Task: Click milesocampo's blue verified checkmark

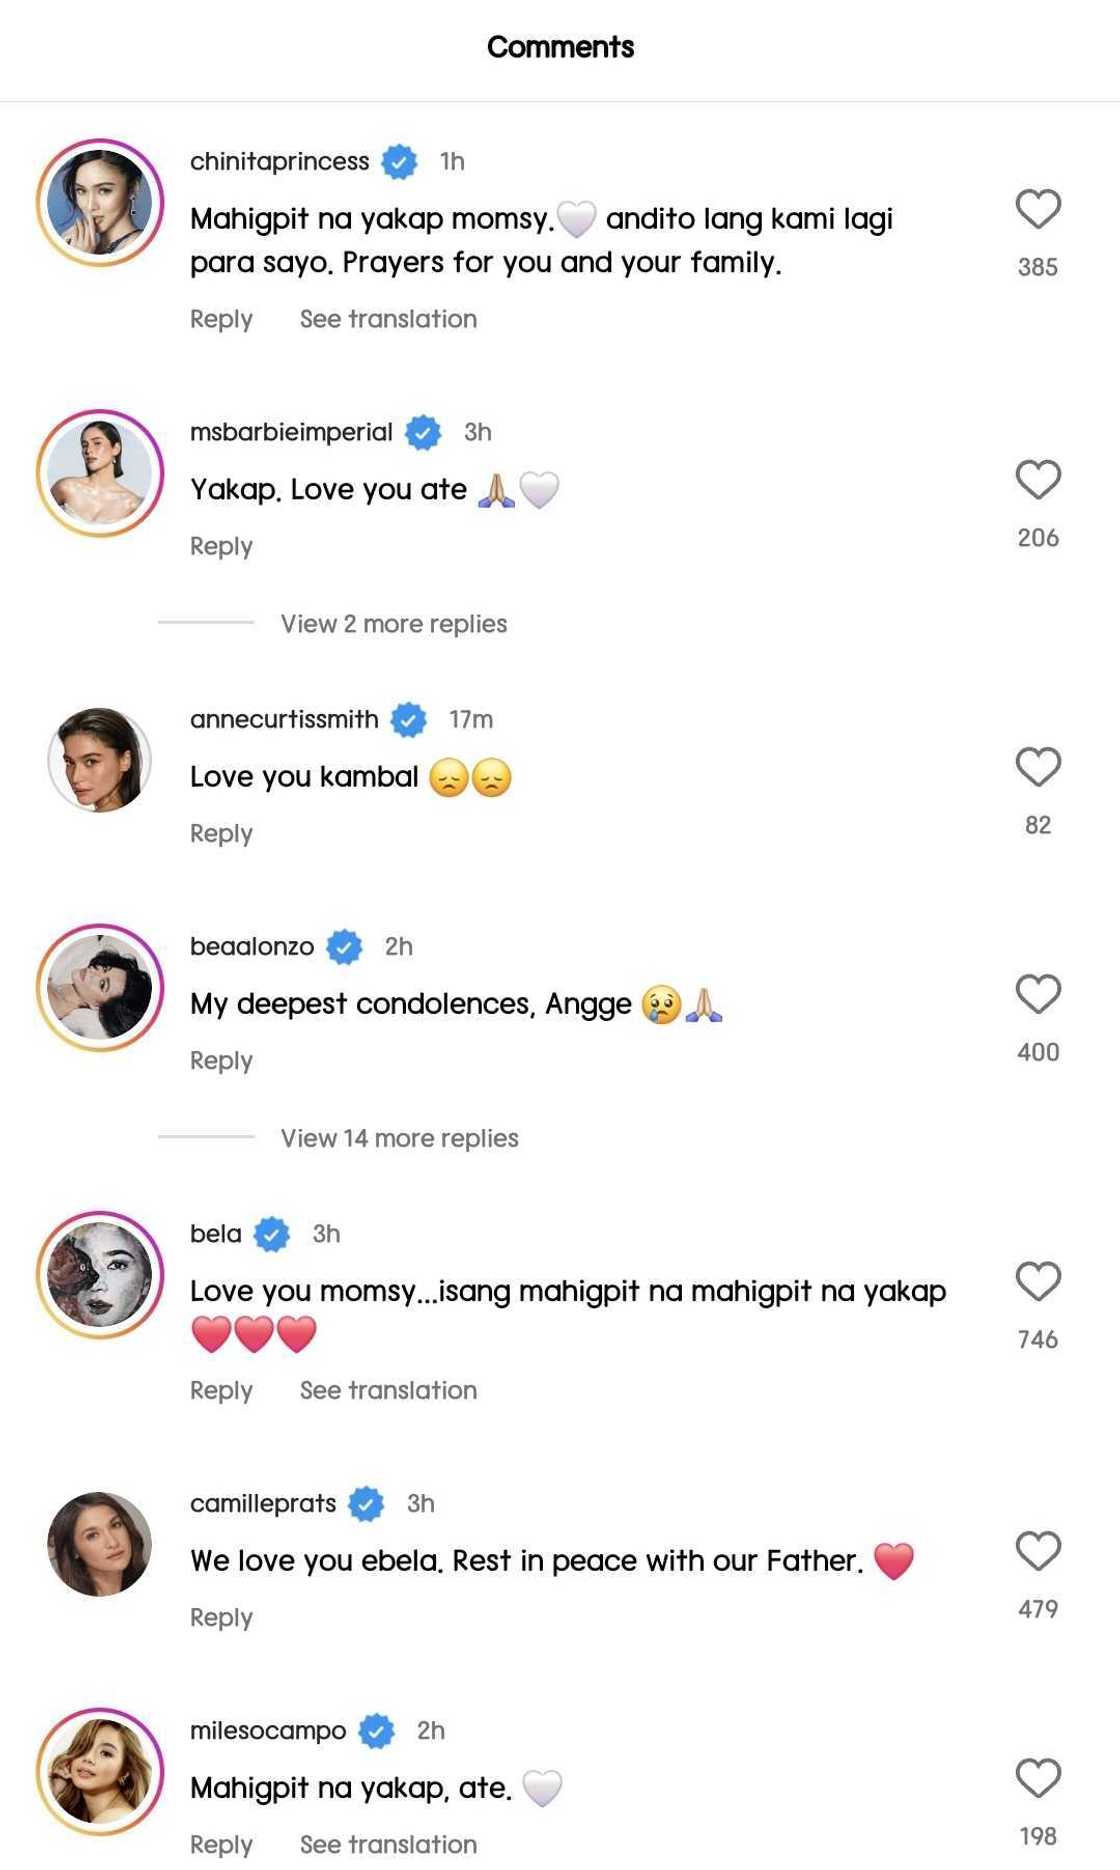Action: click(376, 1731)
